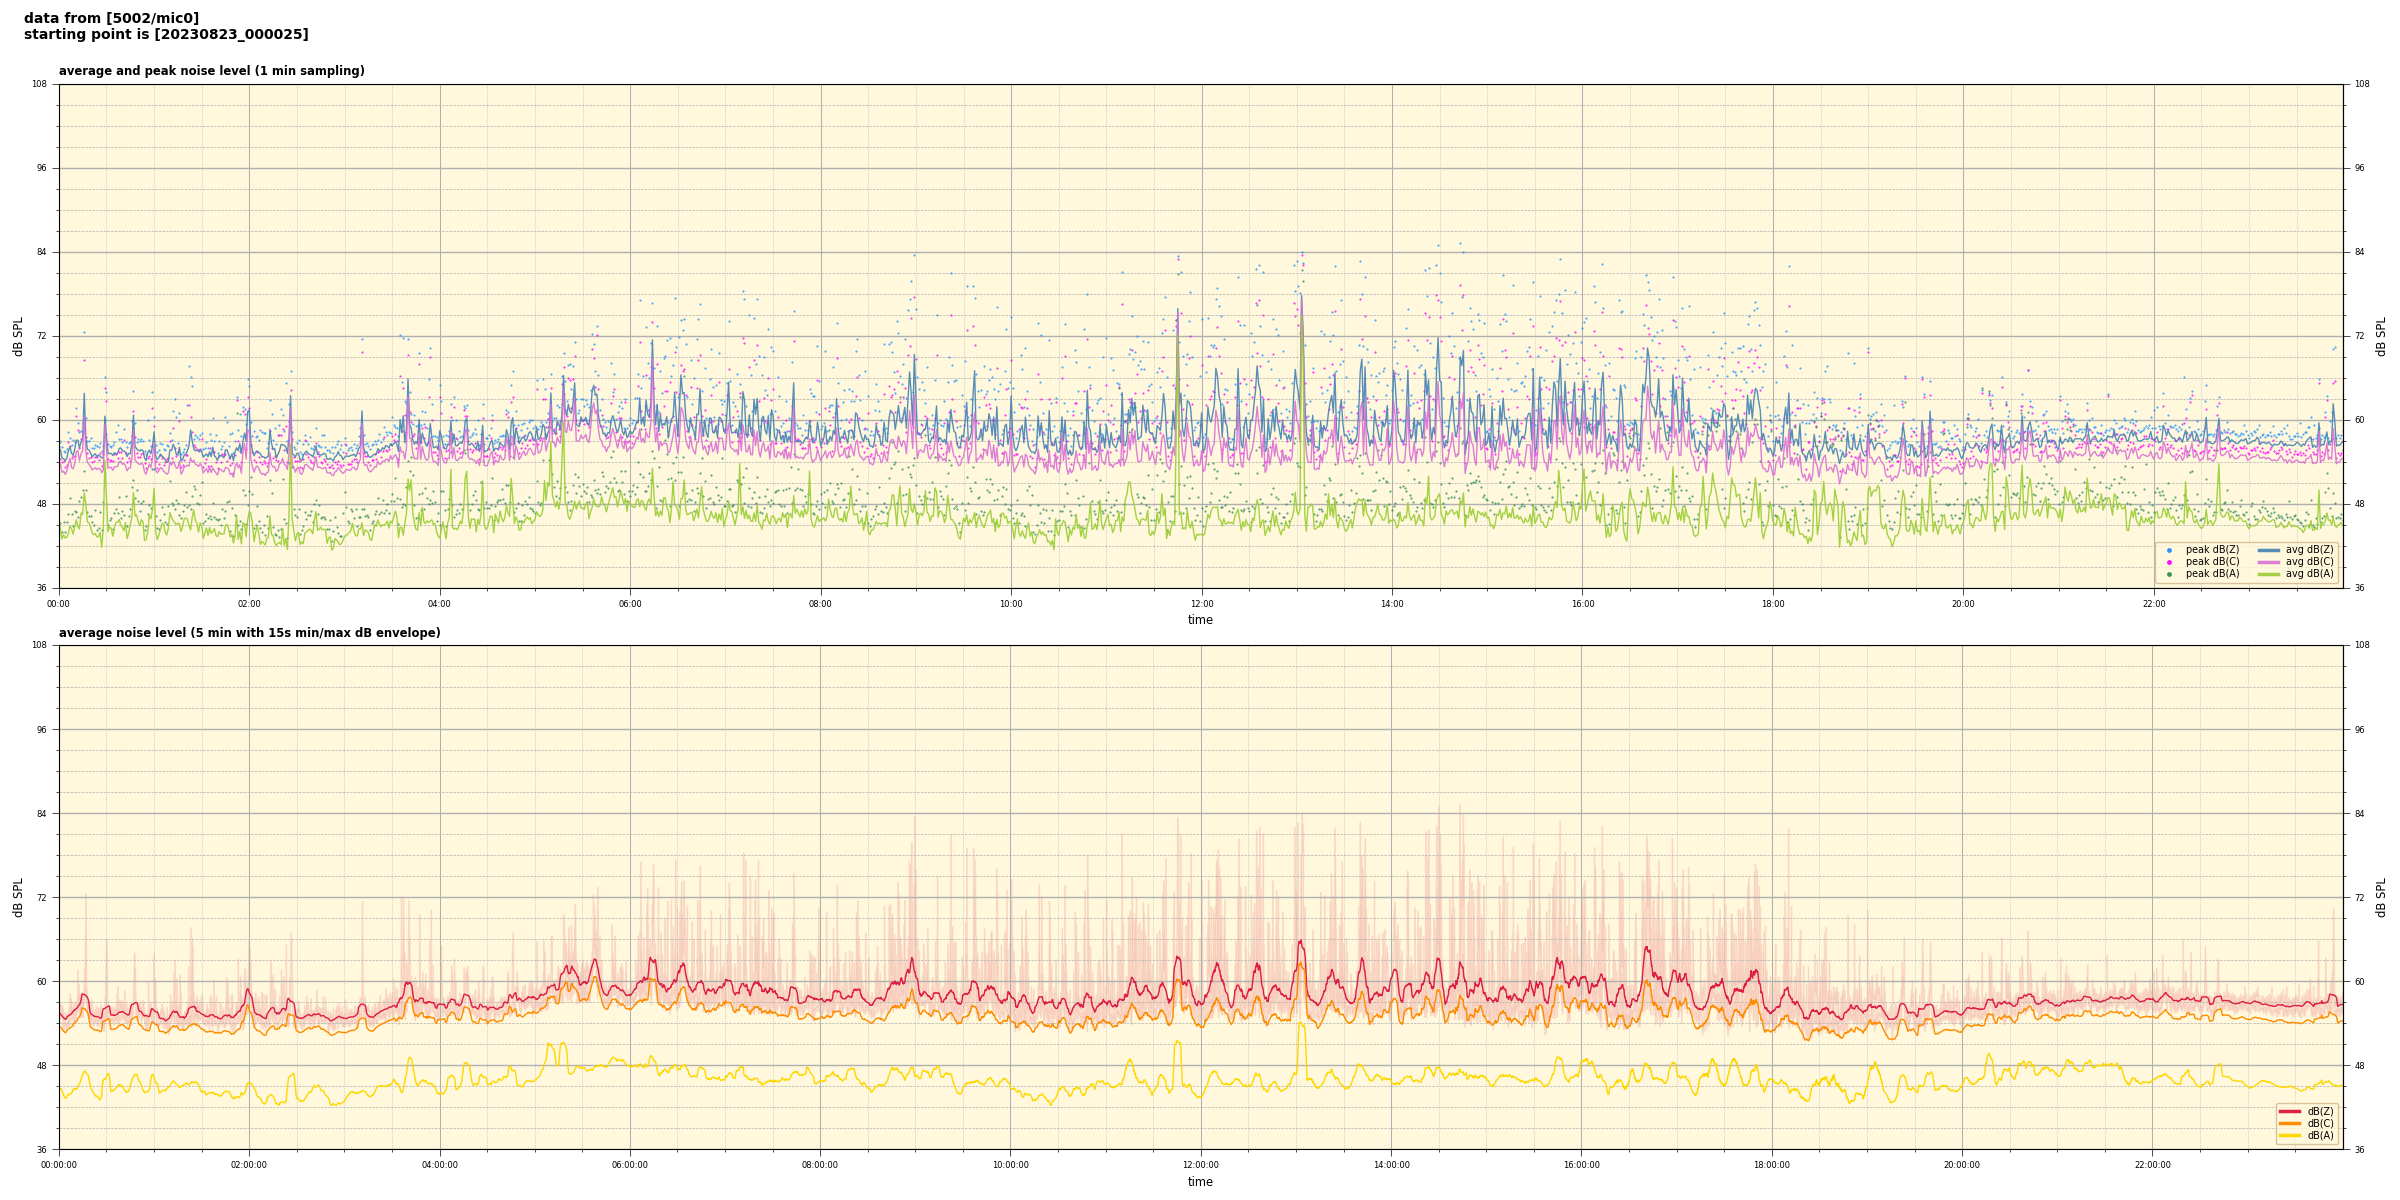Click red dB(Z) swatch in bottom legend

coord(2290,1111)
